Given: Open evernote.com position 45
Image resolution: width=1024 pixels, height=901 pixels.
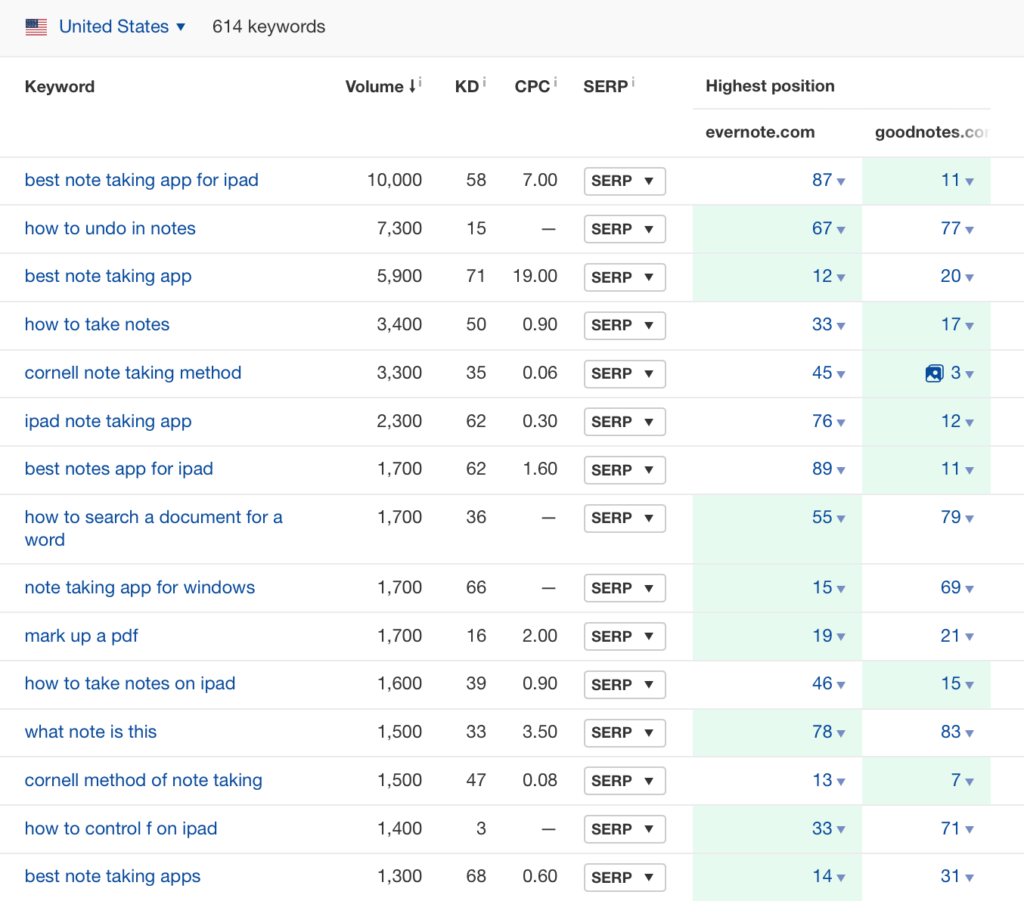Looking at the screenshot, I should tap(828, 373).
